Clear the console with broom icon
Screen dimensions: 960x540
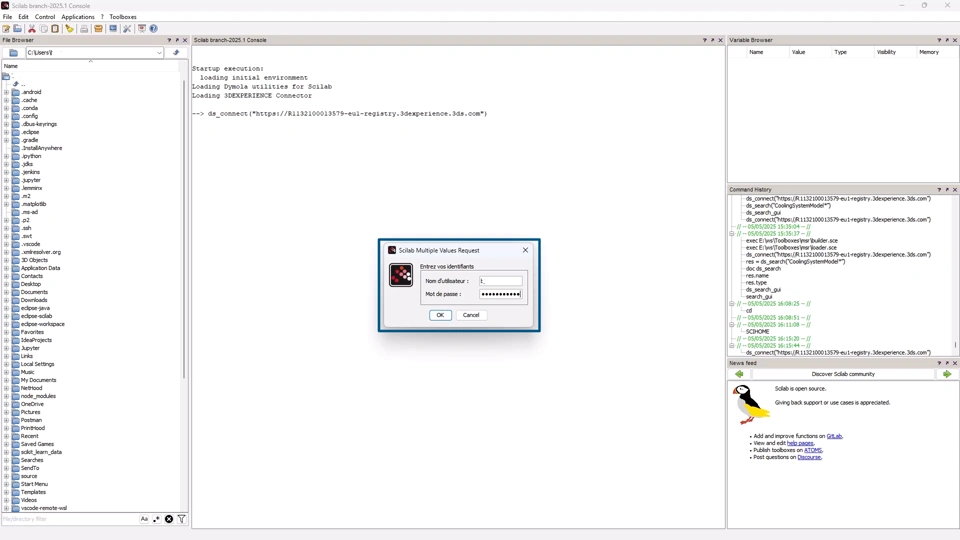pyautogui.click(x=70, y=29)
